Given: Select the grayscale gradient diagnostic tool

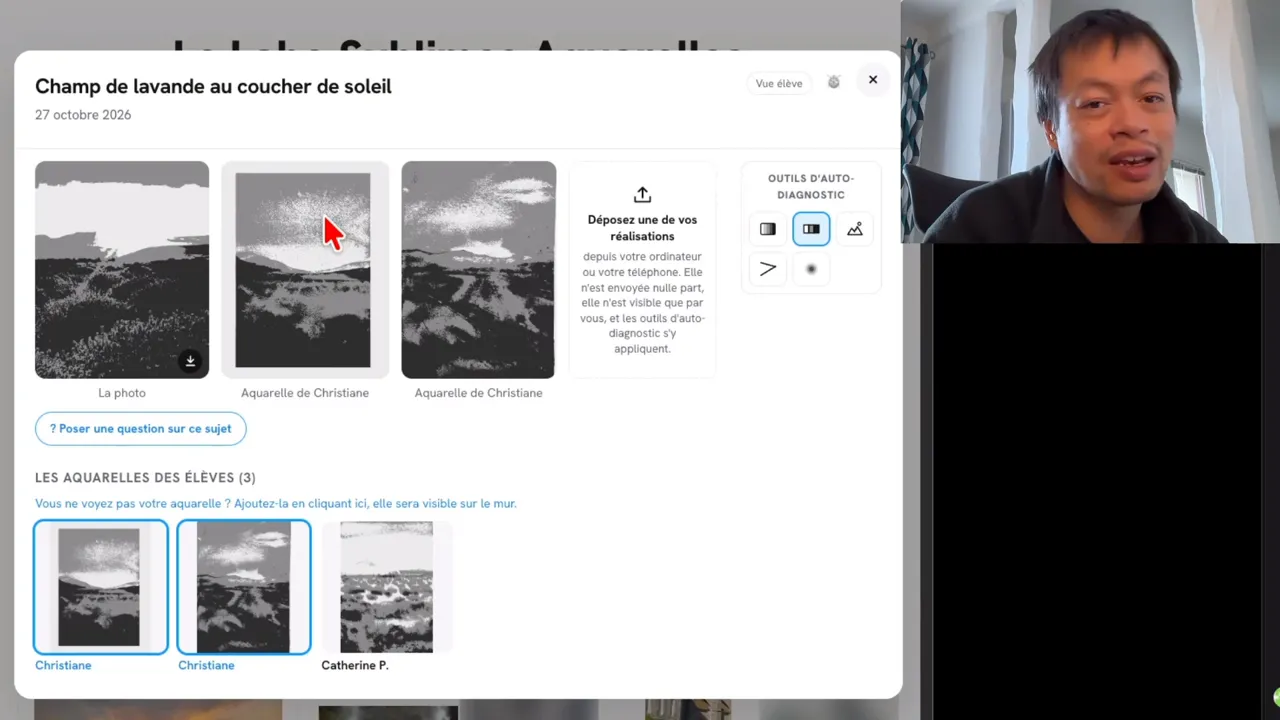Looking at the screenshot, I should (x=767, y=229).
